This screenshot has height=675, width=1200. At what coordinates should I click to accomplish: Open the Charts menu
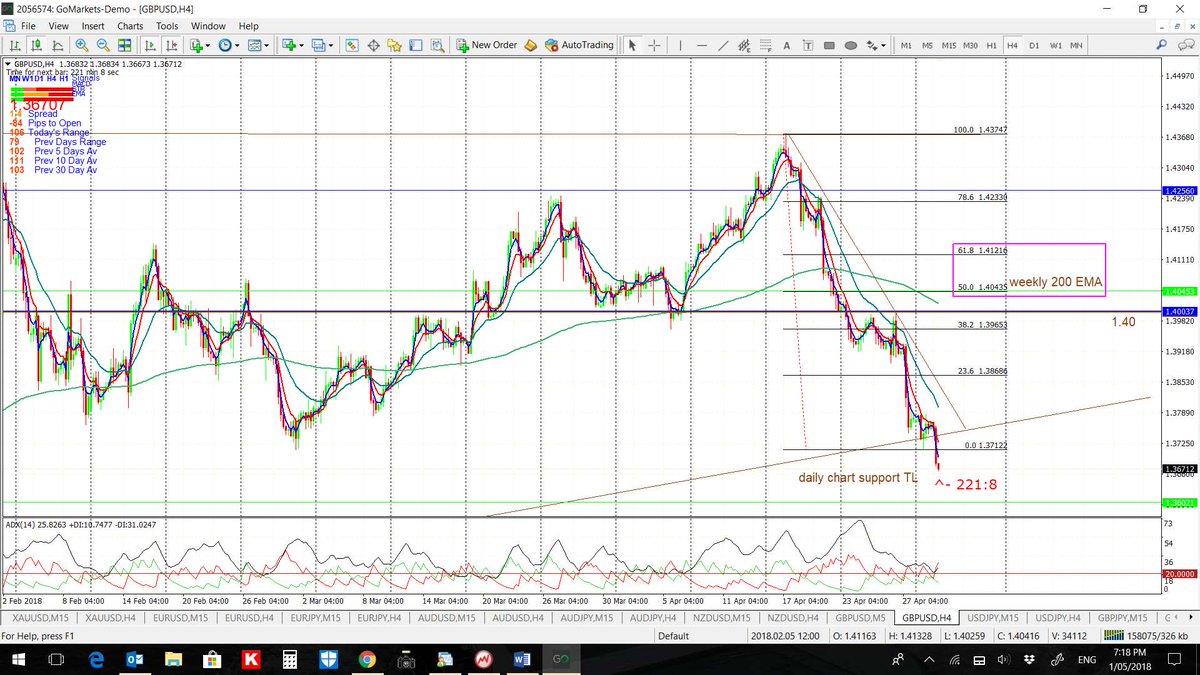(130, 26)
